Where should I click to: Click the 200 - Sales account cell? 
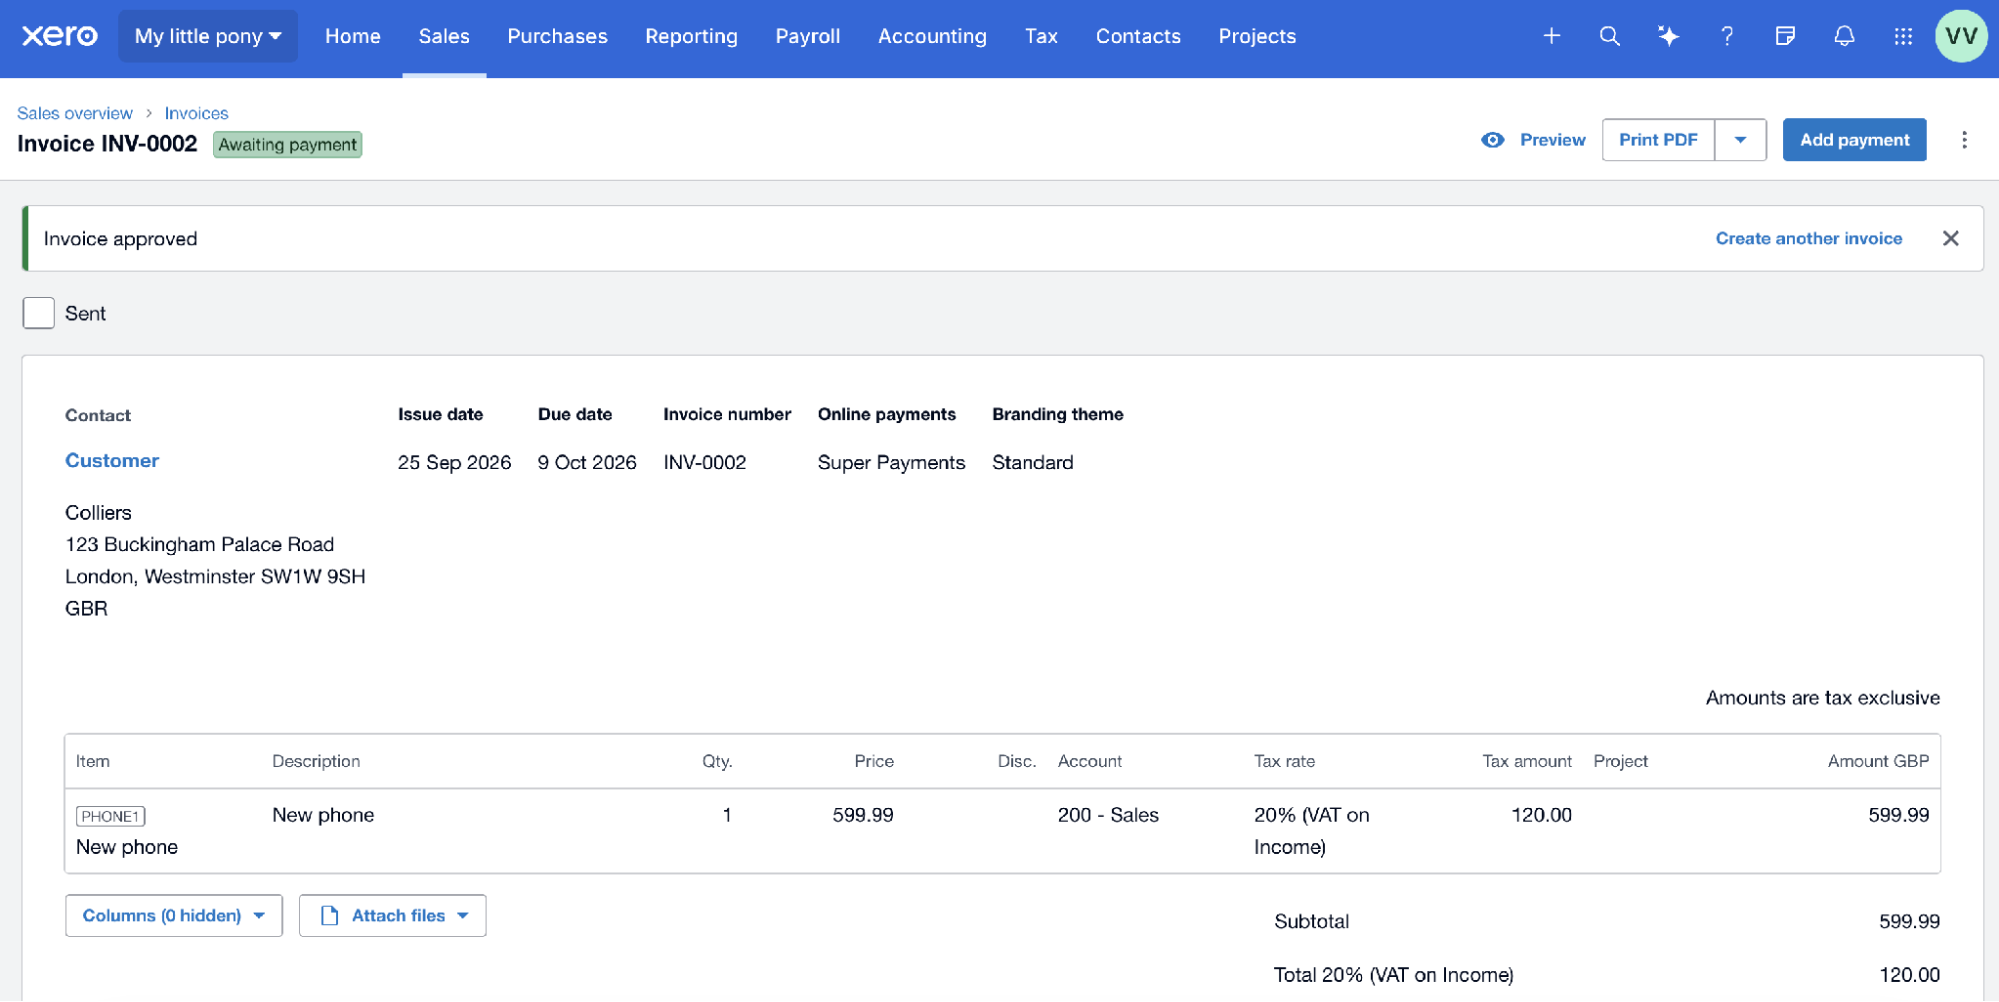1108,815
